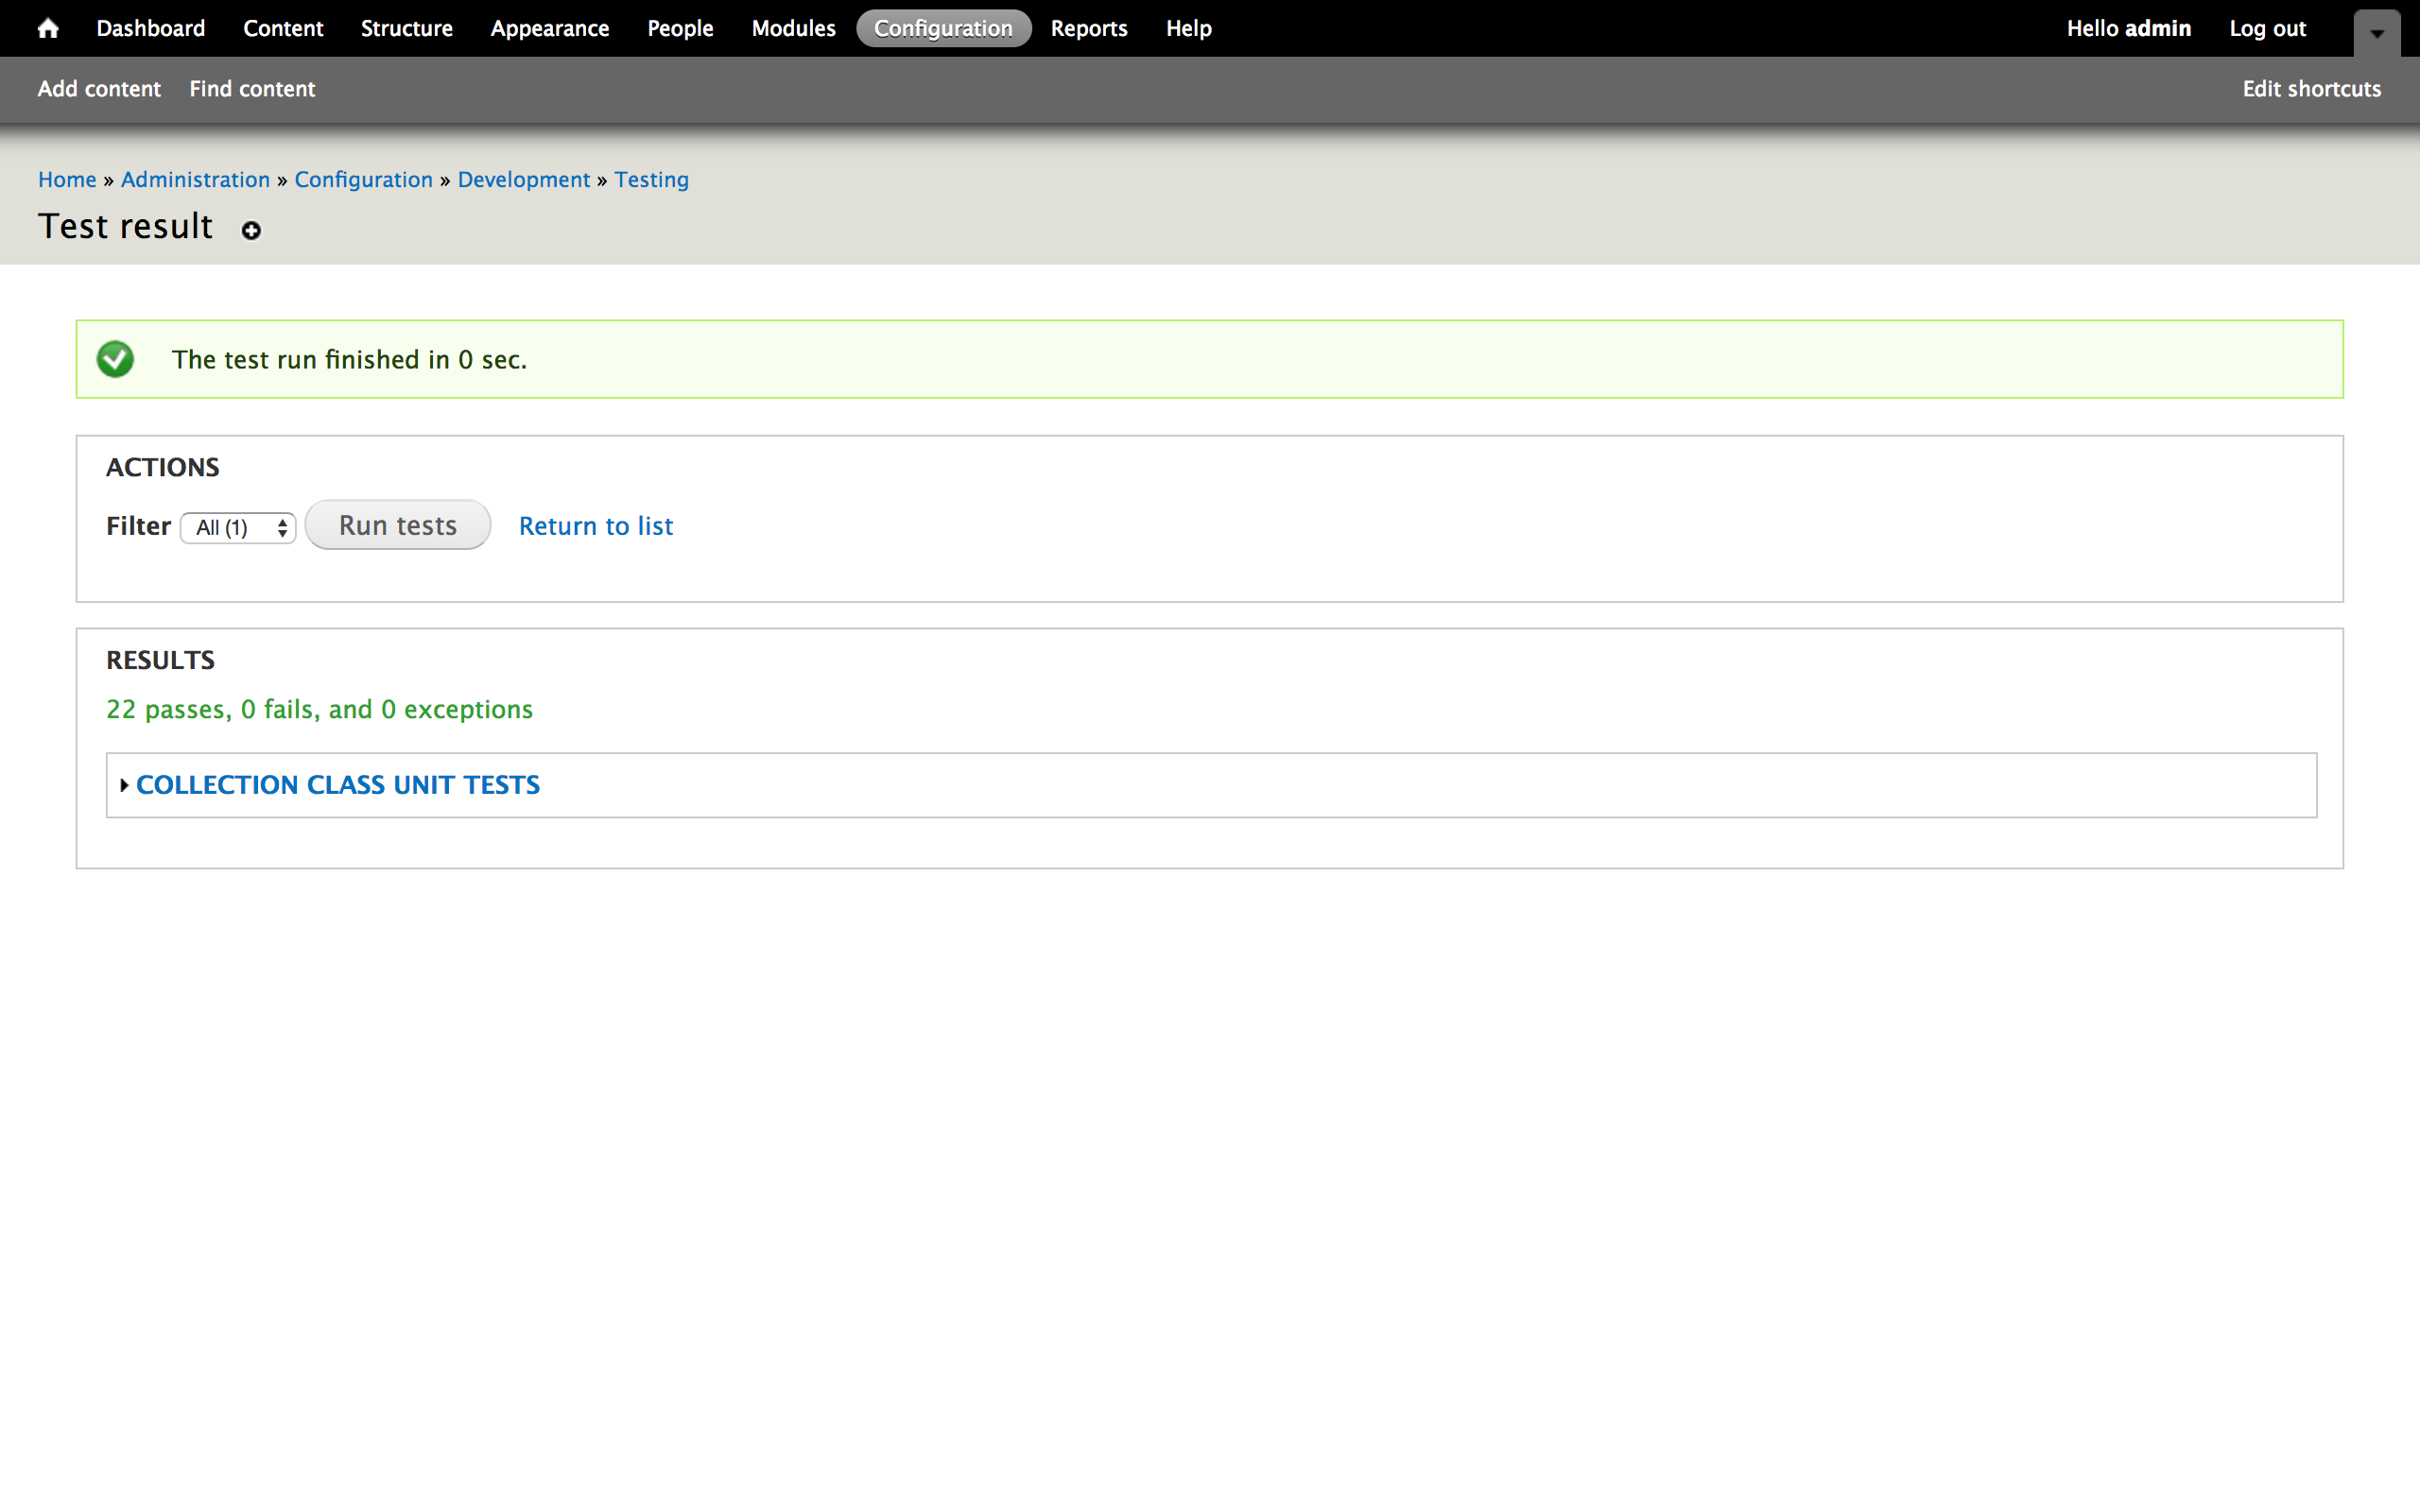2420x1512 pixels.
Task: Open the Reports menu
Action: (x=1088, y=29)
